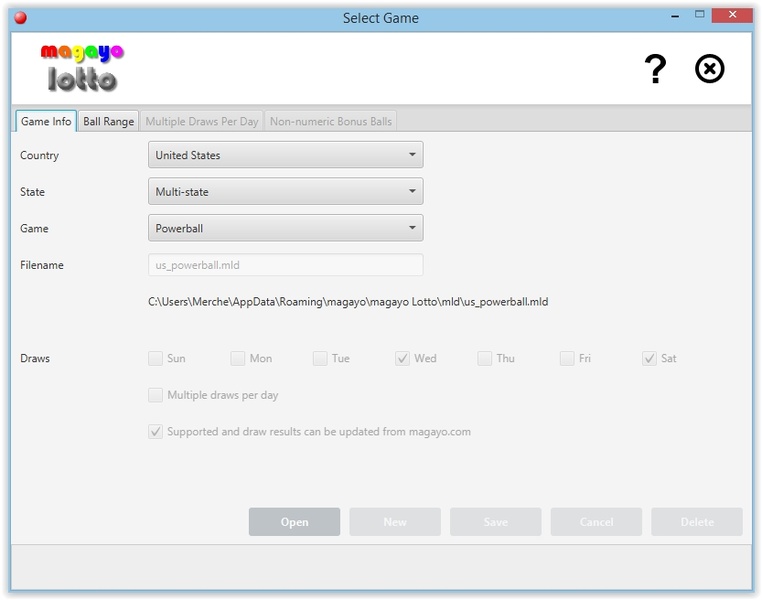Image resolution: width=762 pixels, height=600 pixels.
Task: Select Multiple Draws Per Day tab
Action: pyautogui.click(x=202, y=121)
